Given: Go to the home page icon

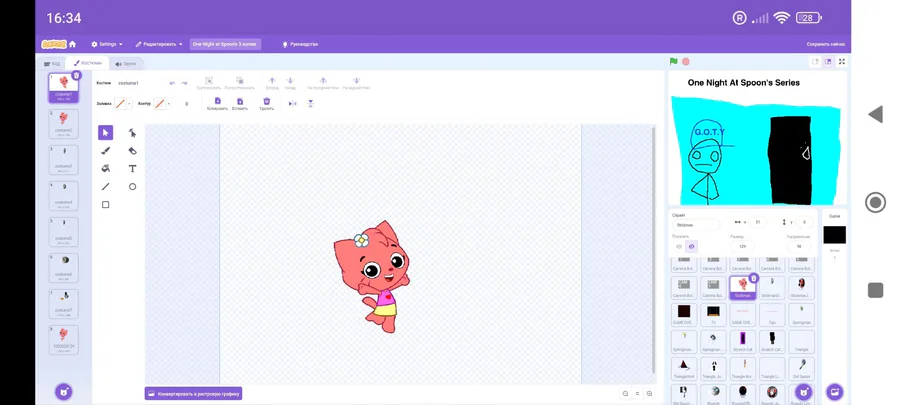Looking at the screenshot, I should (x=72, y=44).
